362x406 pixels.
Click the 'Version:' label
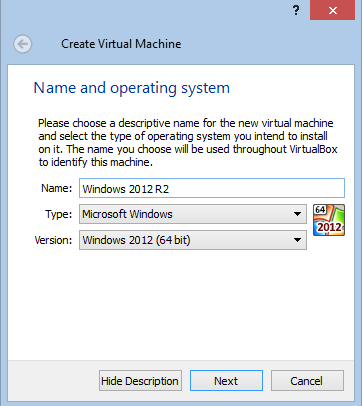pyautogui.click(x=53, y=240)
